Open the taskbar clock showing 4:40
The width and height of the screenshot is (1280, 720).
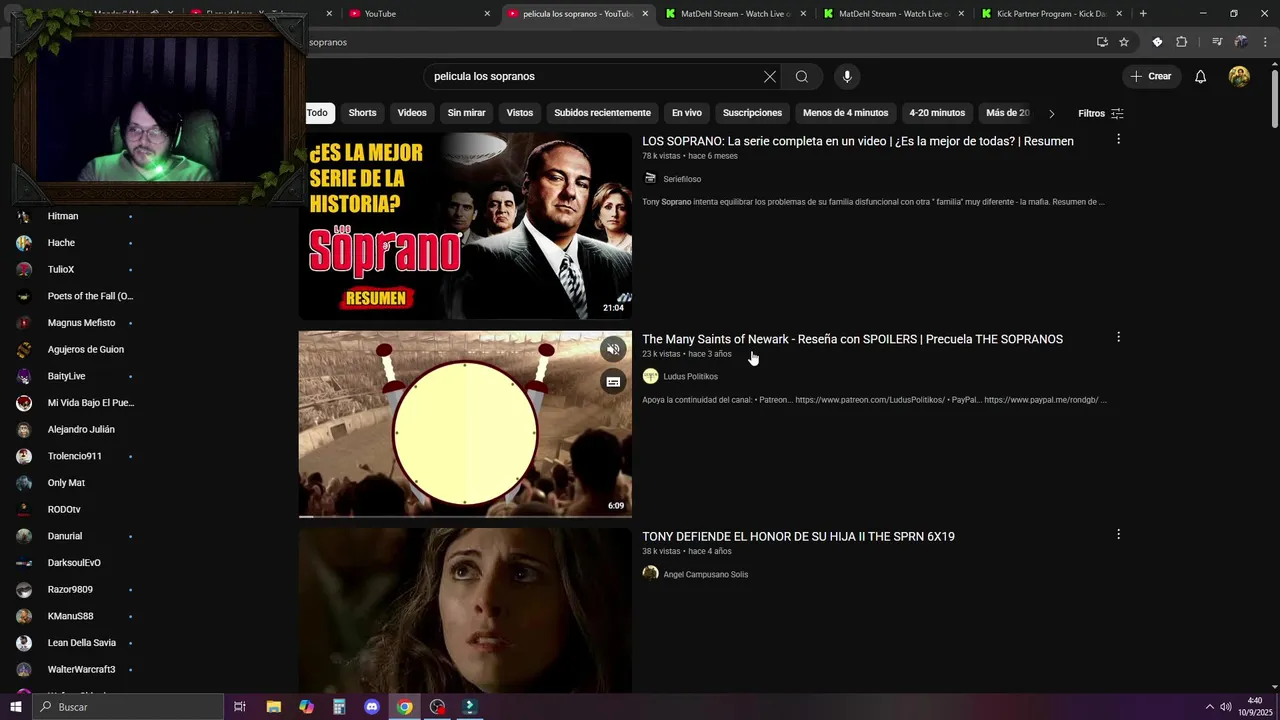tap(1255, 707)
